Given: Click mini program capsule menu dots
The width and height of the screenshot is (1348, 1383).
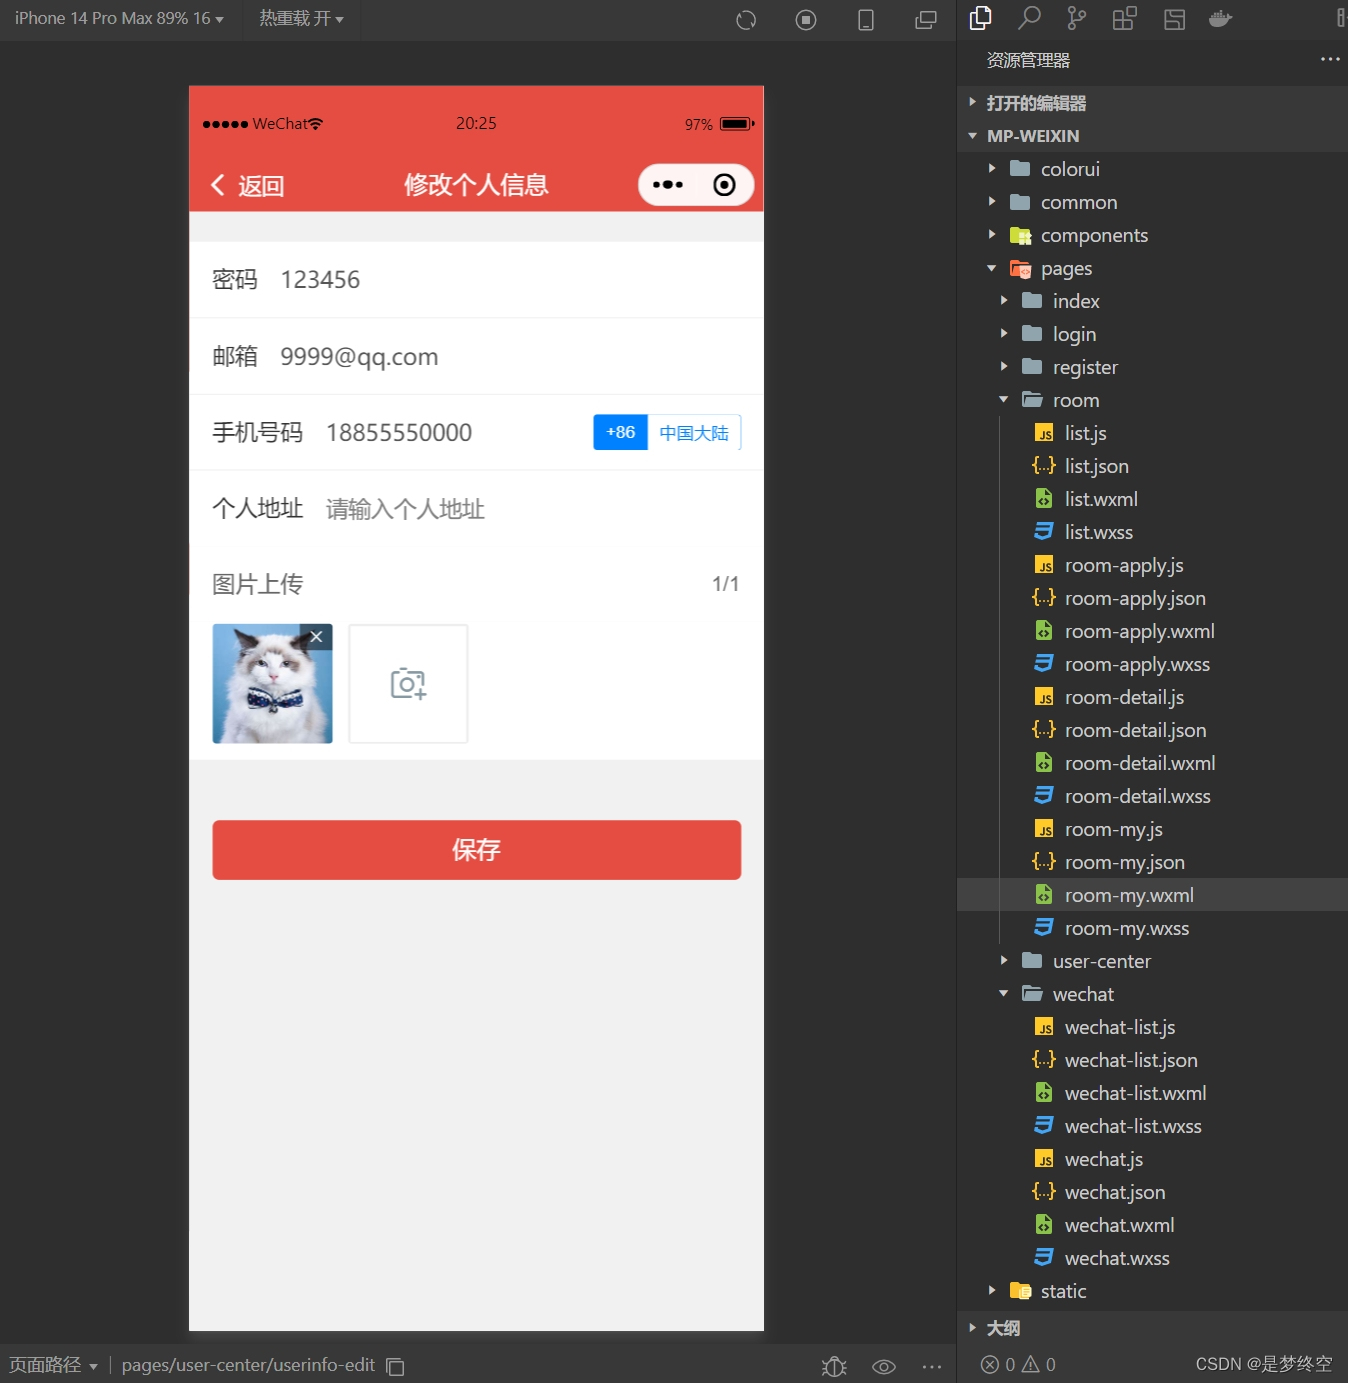Looking at the screenshot, I should point(667,185).
